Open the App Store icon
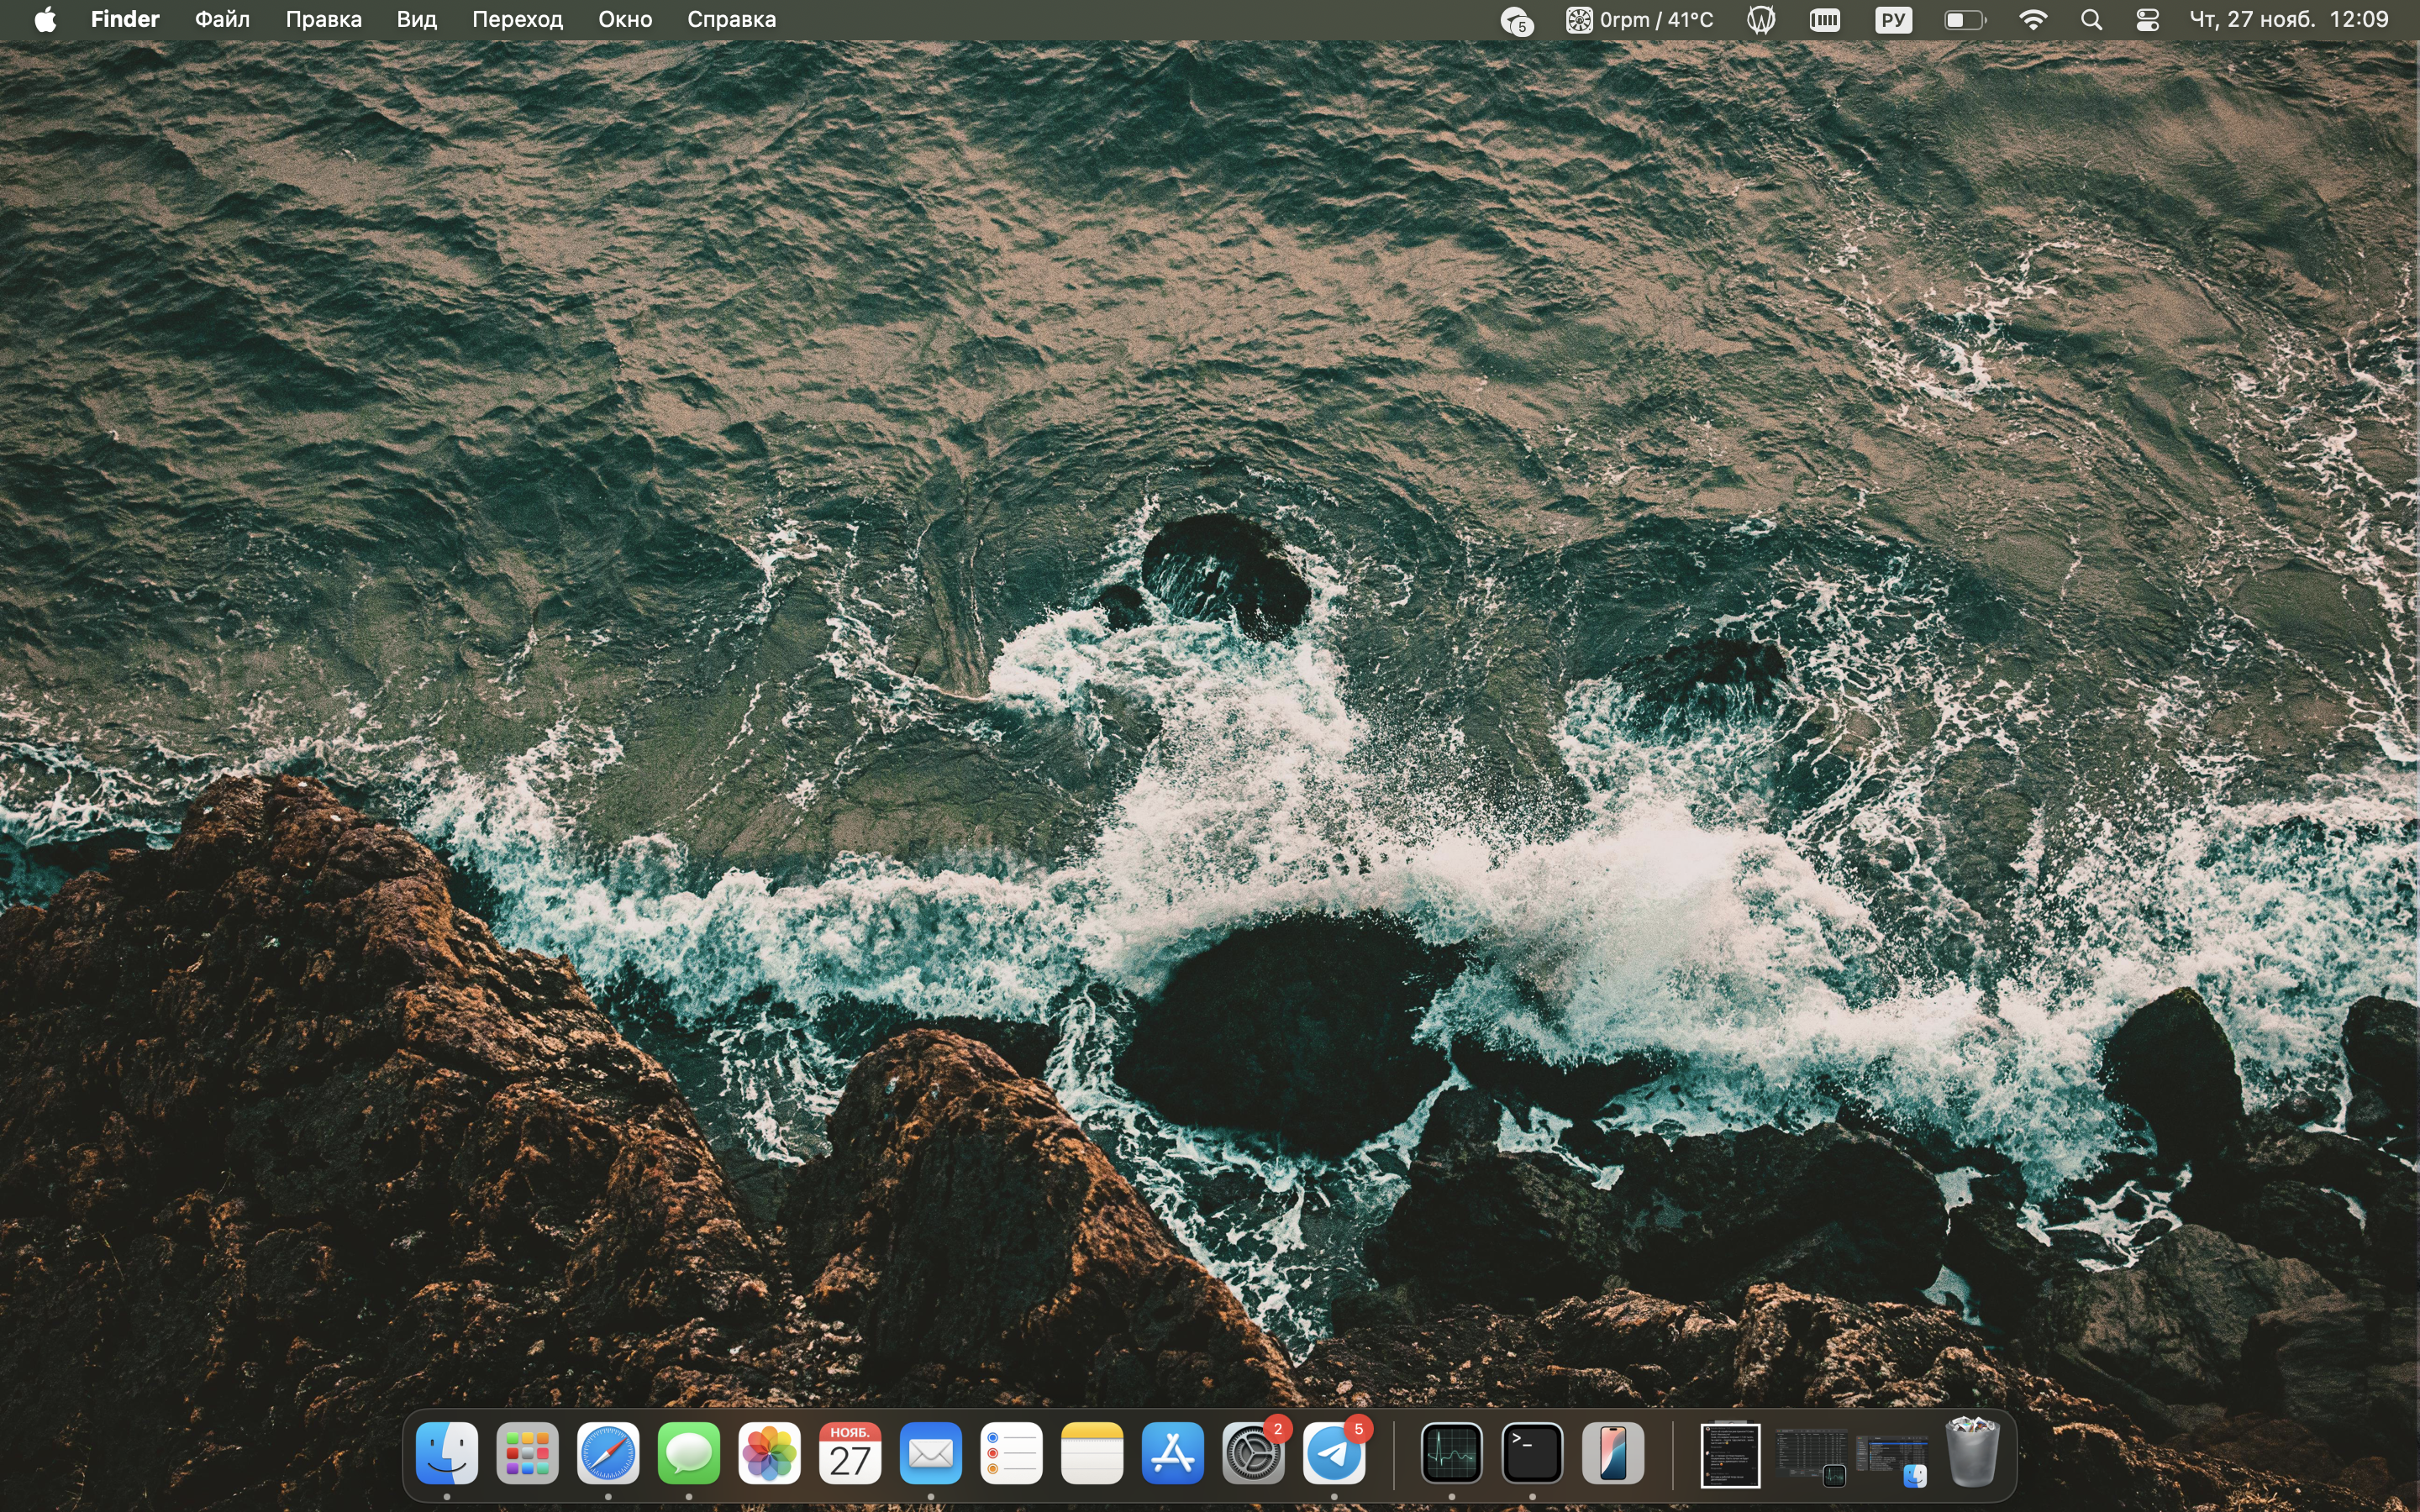The image size is (2420, 1512). coord(1172,1453)
